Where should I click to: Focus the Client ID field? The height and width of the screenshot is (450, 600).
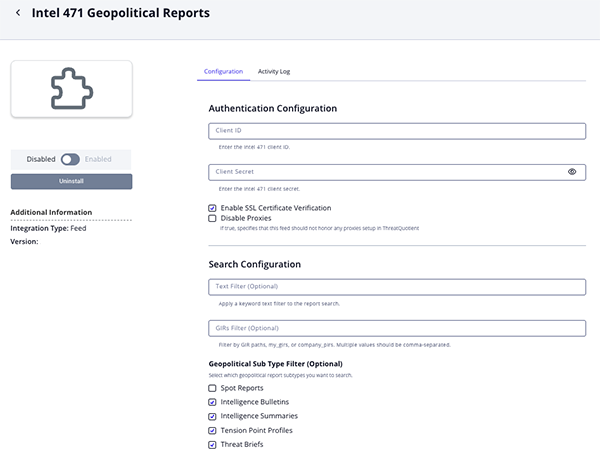(x=397, y=131)
